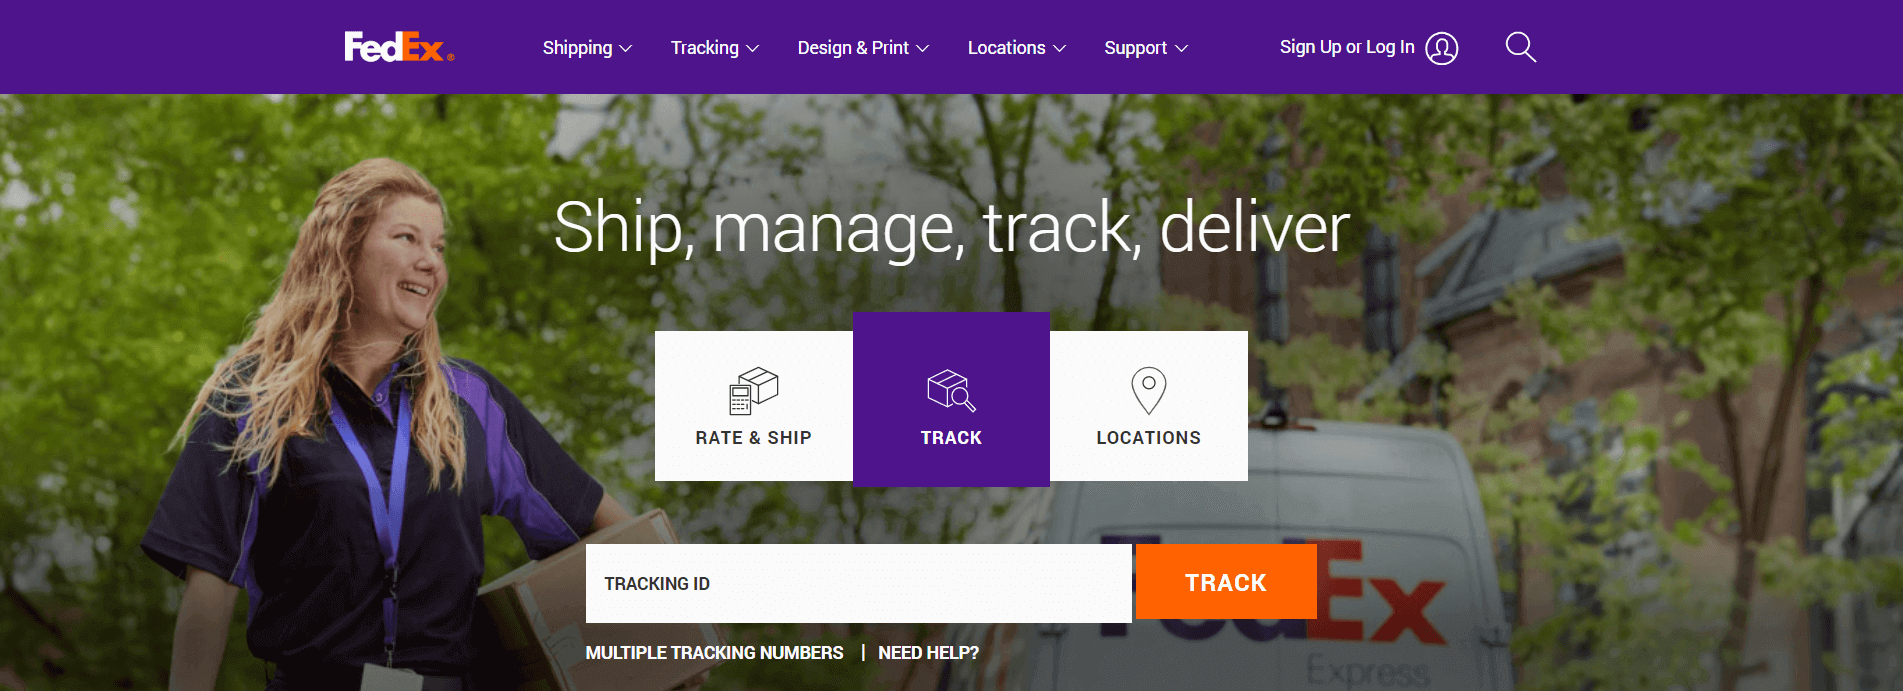Screen dimensions: 1903x691
Task: Expand the Locations chevron in navigation
Action: pos(1060,48)
